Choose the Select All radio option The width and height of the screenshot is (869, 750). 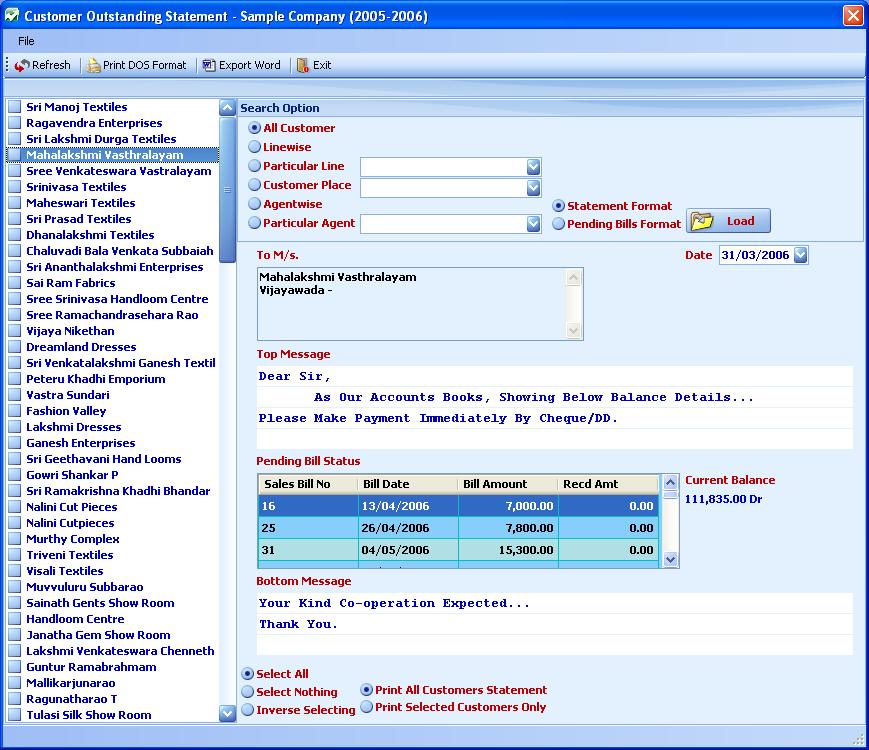coord(248,674)
